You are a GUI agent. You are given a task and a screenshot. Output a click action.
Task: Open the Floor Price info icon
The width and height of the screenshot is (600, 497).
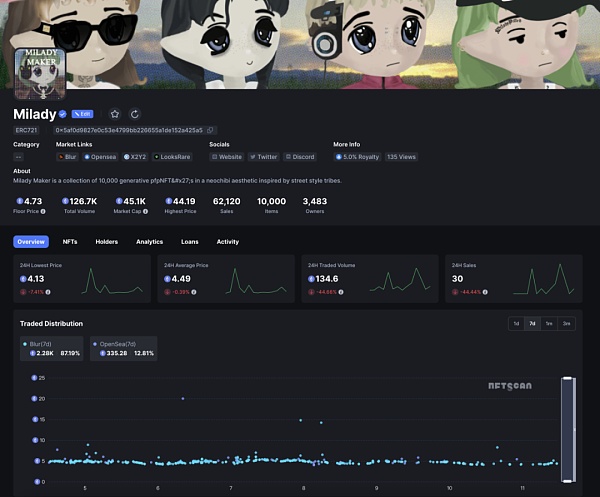(x=43, y=211)
